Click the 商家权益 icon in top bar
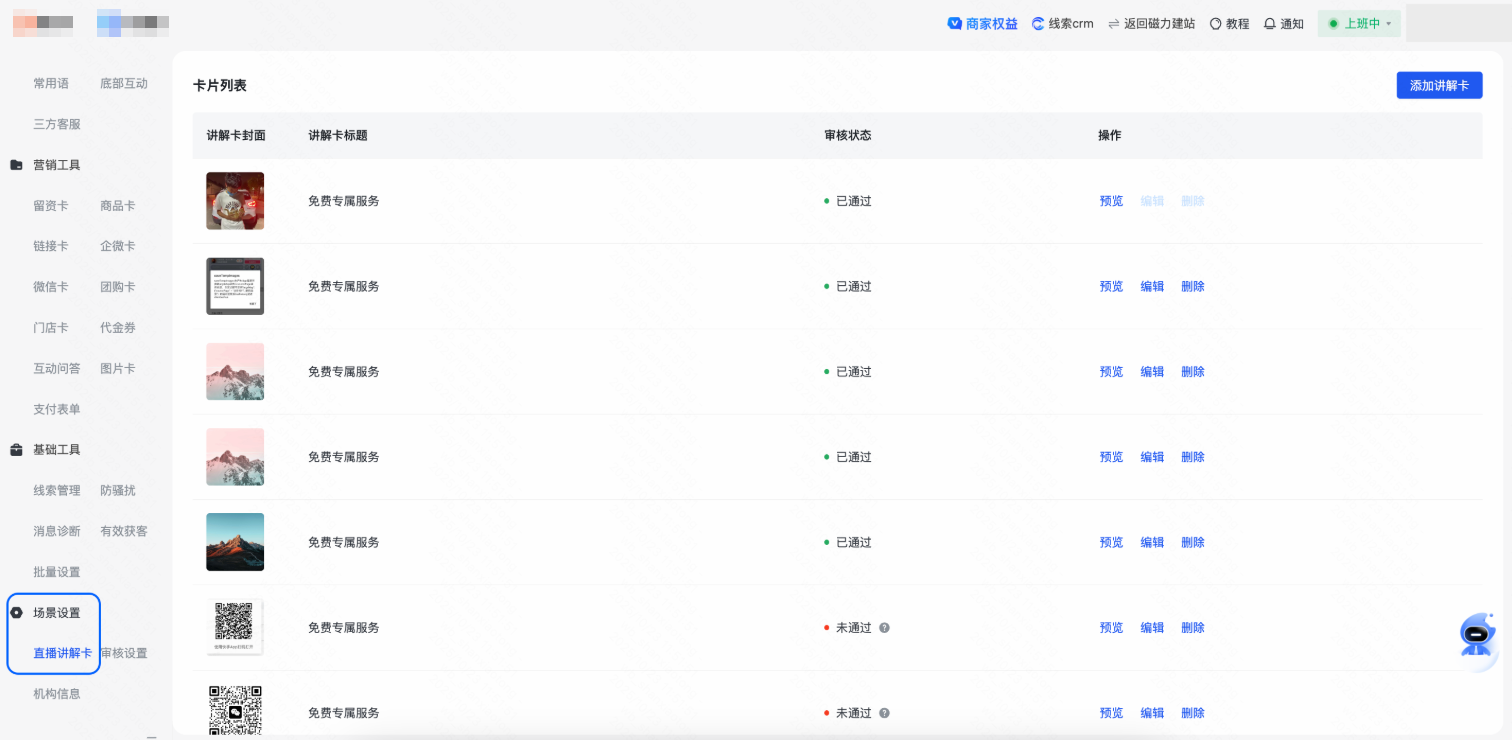This screenshot has height=740, width=1512. pyautogui.click(x=954, y=24)
